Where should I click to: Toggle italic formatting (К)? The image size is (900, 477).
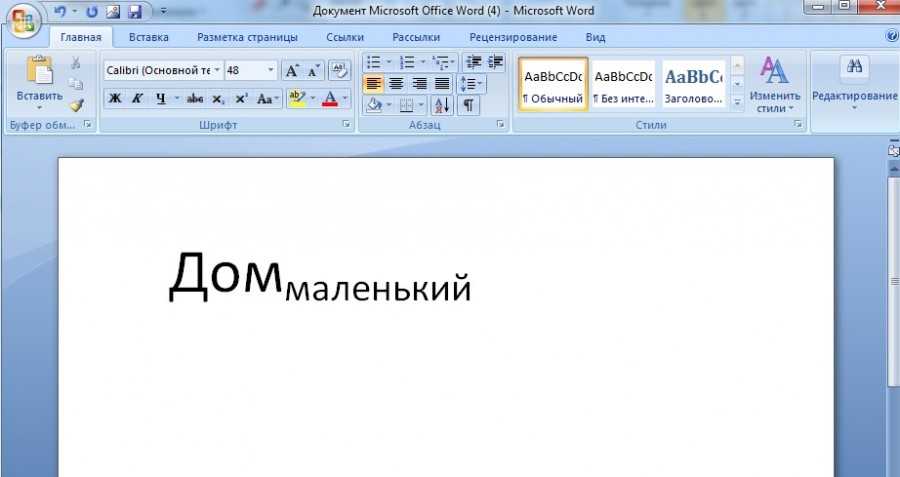pos(136,99)
